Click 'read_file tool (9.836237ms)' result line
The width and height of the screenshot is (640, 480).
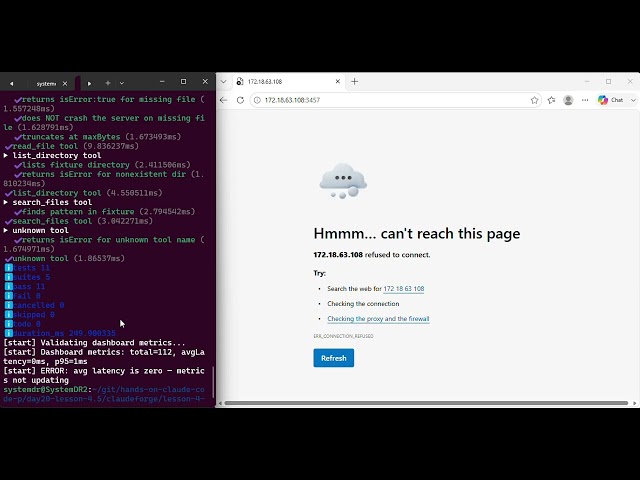(x=72, y=146)
